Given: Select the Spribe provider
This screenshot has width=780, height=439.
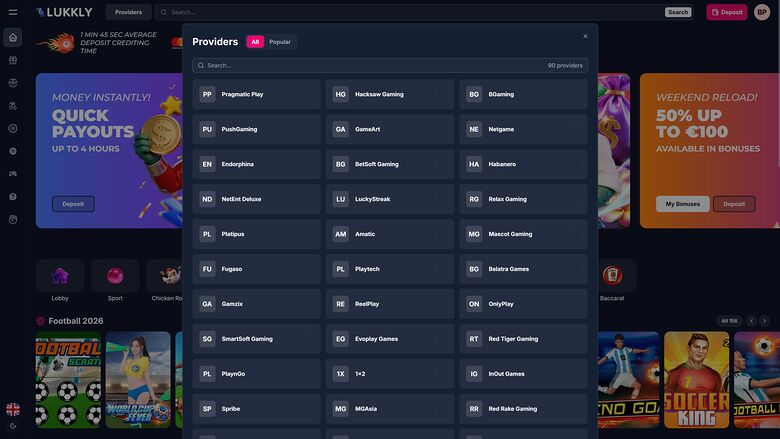Looking at the screenshot, I should (257, 409).
